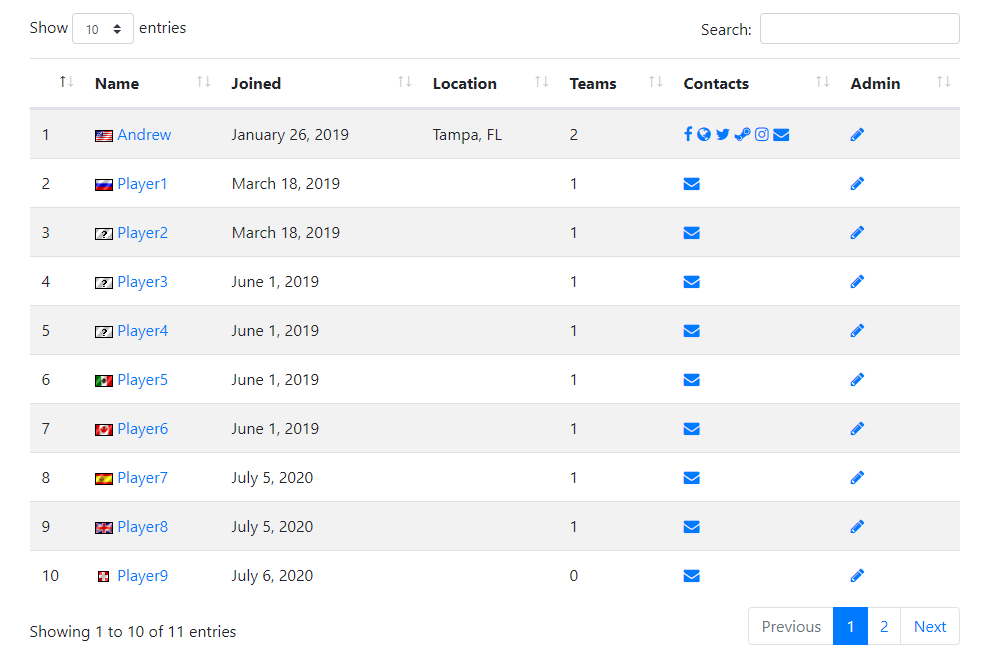Open Andrew's website globe icon

coord(704,134)
